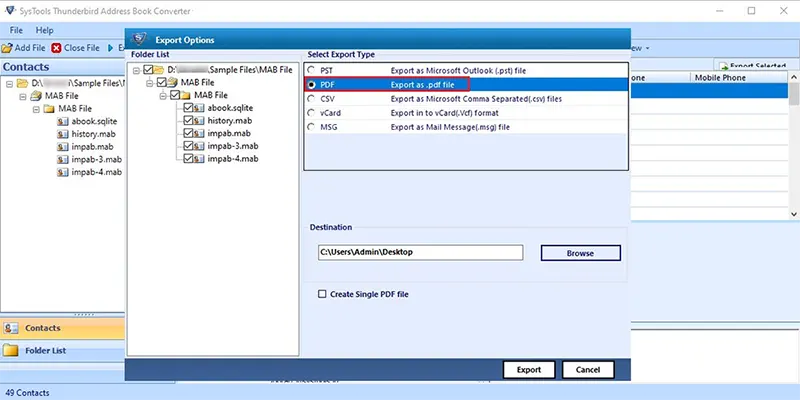
Task: Select the MSG export type radio button
Action: tap(311, 127)
